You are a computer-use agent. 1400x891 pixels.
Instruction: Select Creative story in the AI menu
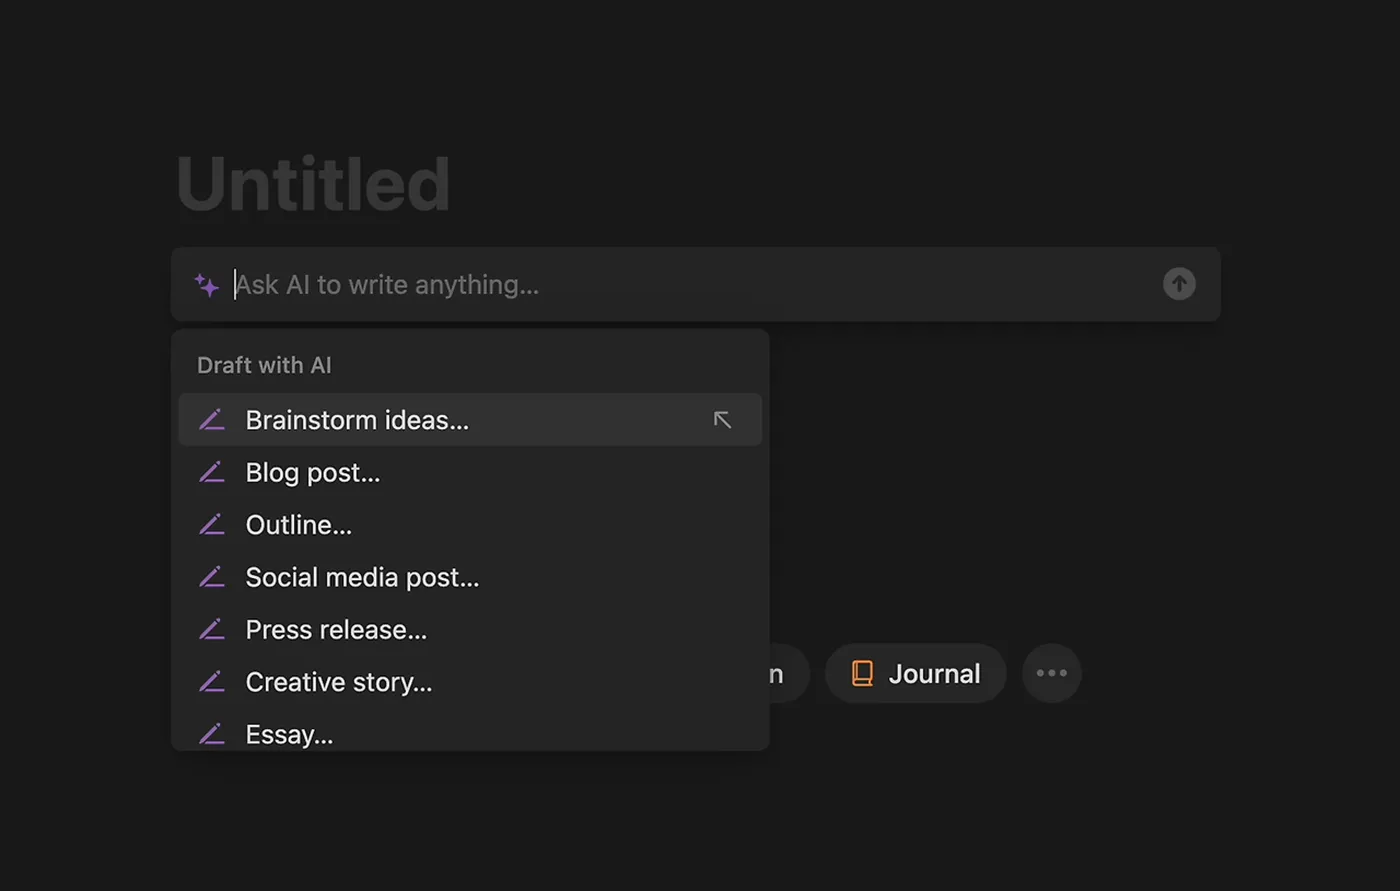coord(339,682)
